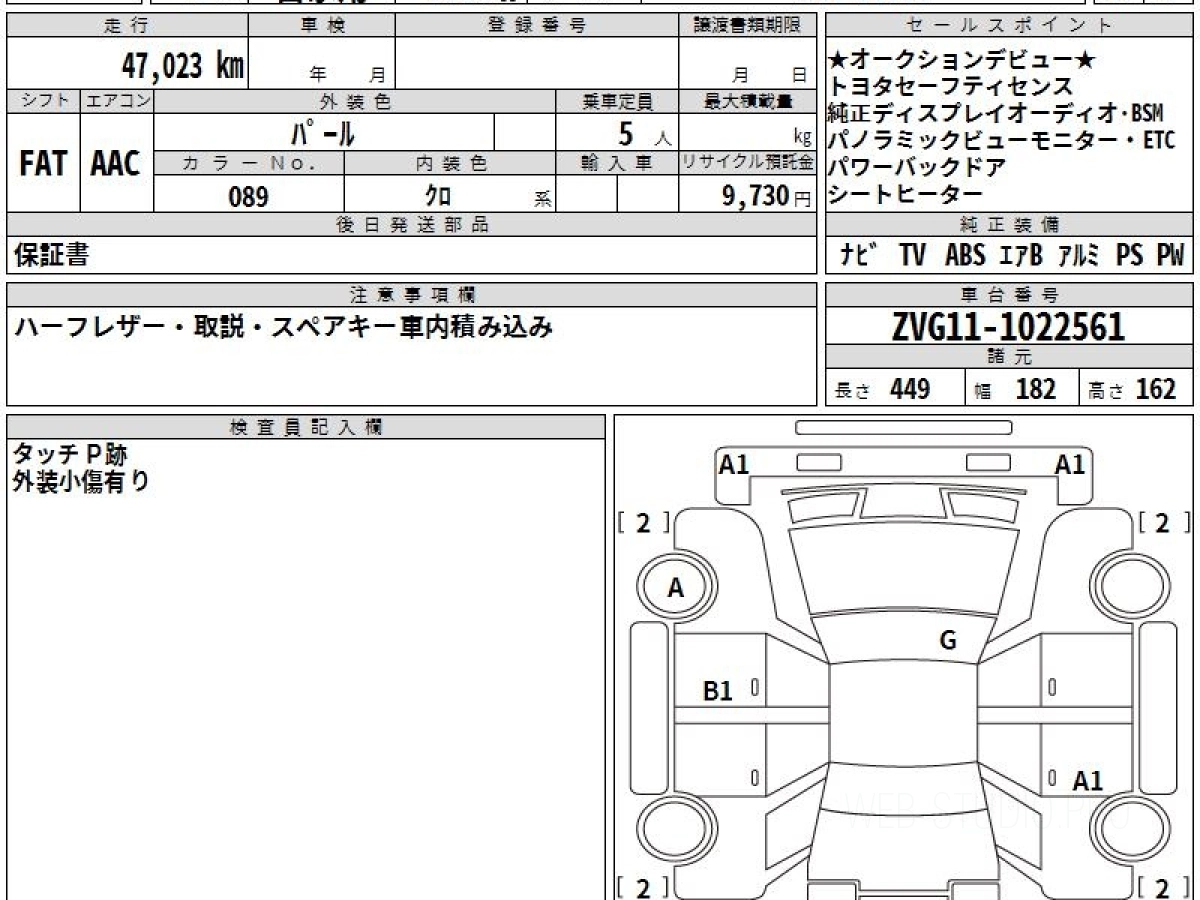The image size is (1200, 900).
Task: Click the カラーNo. header
Action: pyautogui.click(x=249, y=163)
